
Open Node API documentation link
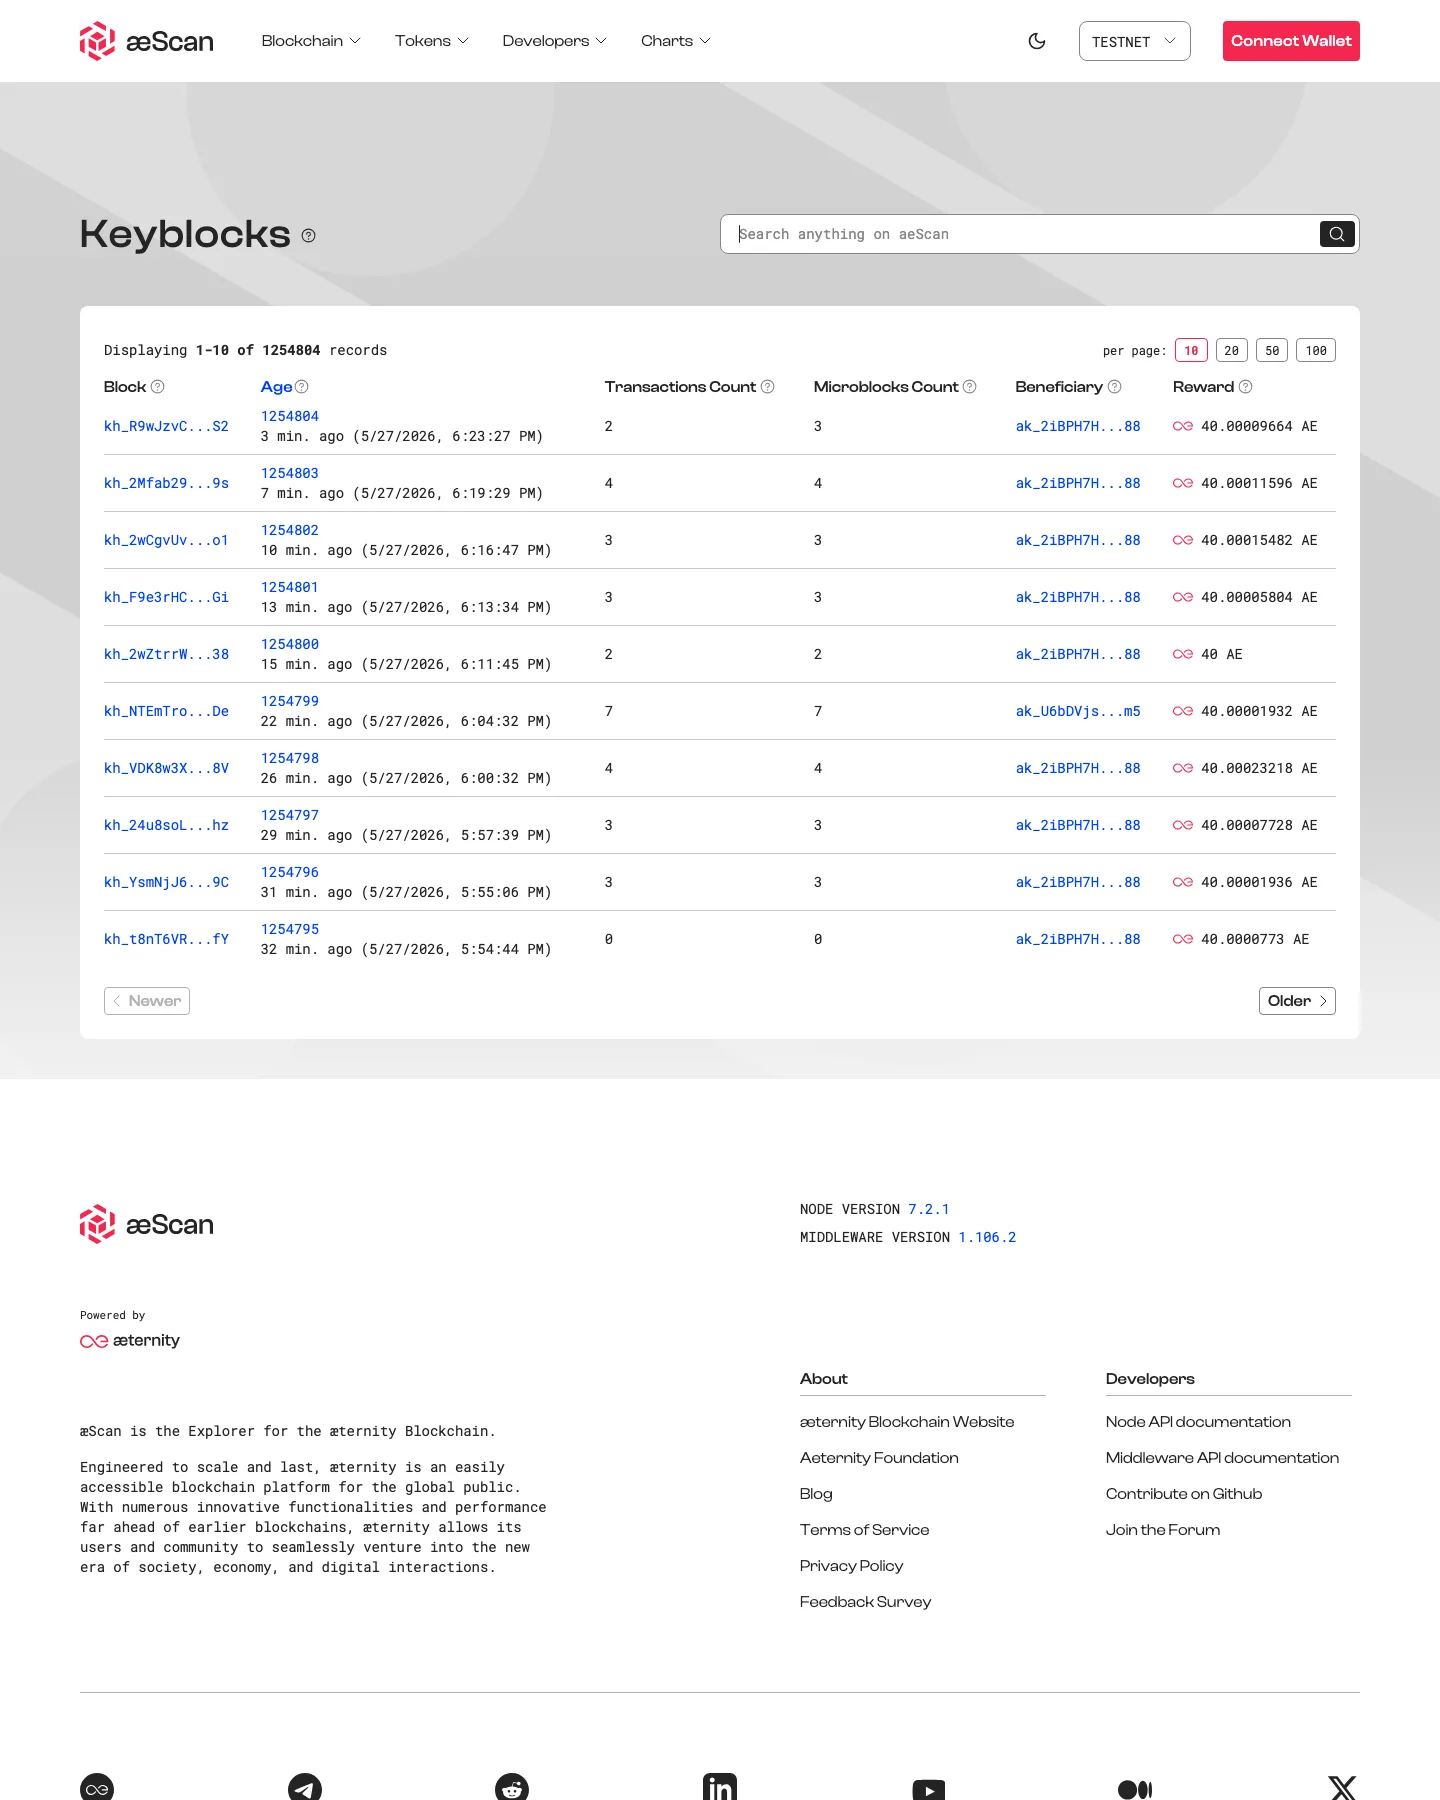click(1198, 1422)
